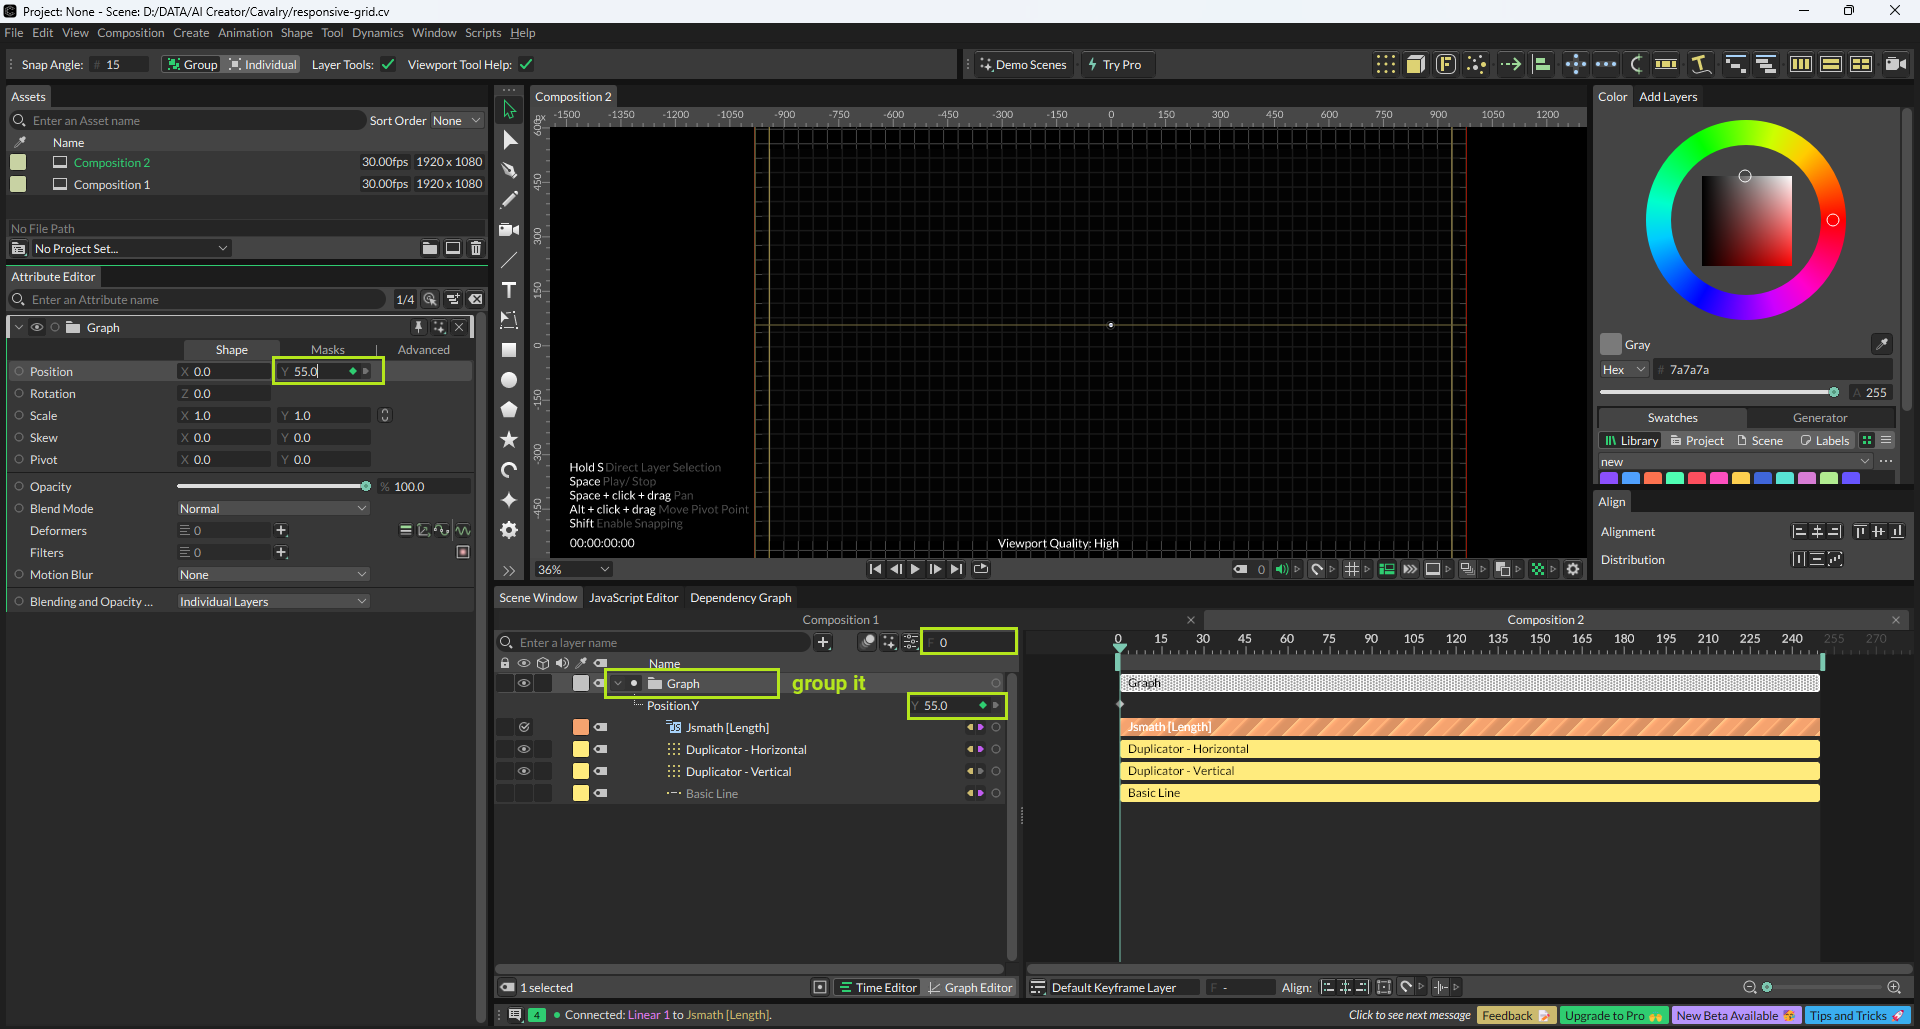Select the Star shape tool

[509, 440]
